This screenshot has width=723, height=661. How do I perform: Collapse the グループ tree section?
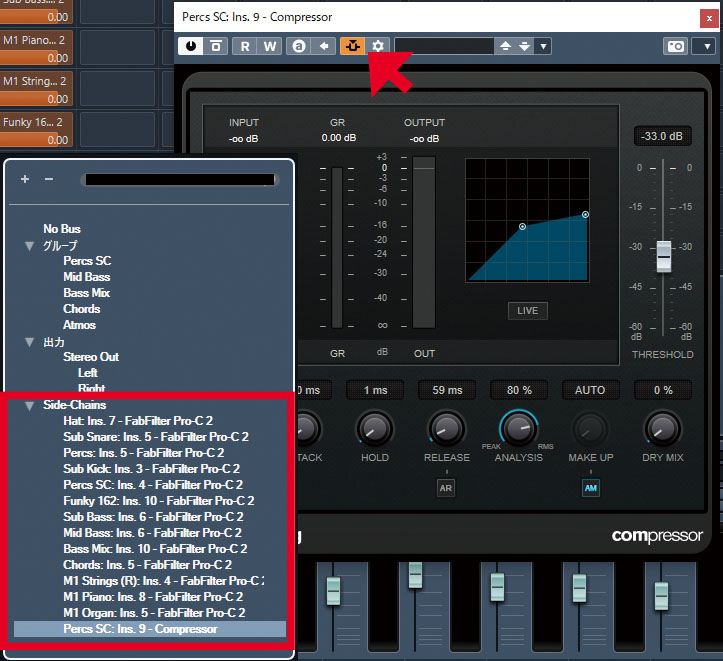[30, 246]
